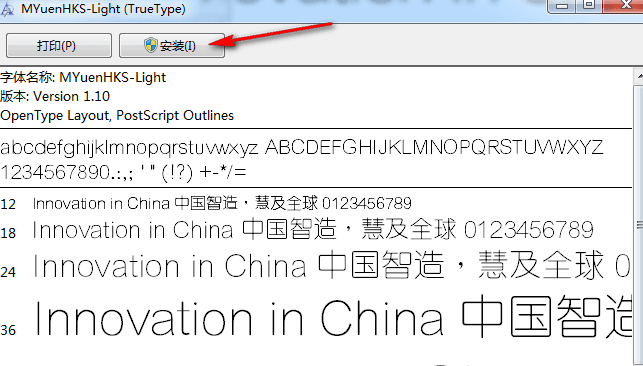Image resolution: width=643 pixels, height=366 pixels.
Task: Click the 打印(P) print button
Action: coord(59,45)
